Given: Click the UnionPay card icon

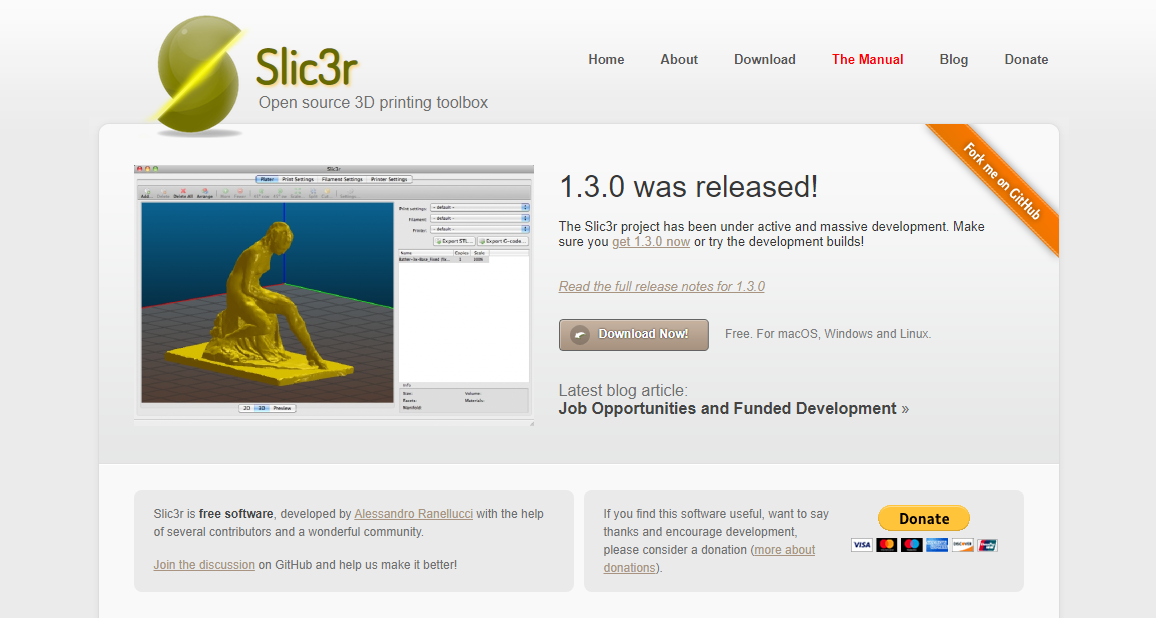Looking at the screenshot, I should [987, 545].
